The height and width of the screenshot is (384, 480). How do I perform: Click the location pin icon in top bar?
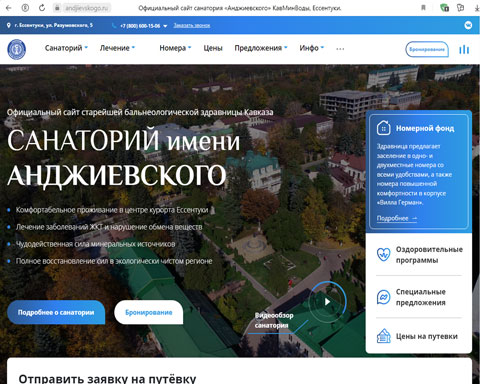pos(9,25)
